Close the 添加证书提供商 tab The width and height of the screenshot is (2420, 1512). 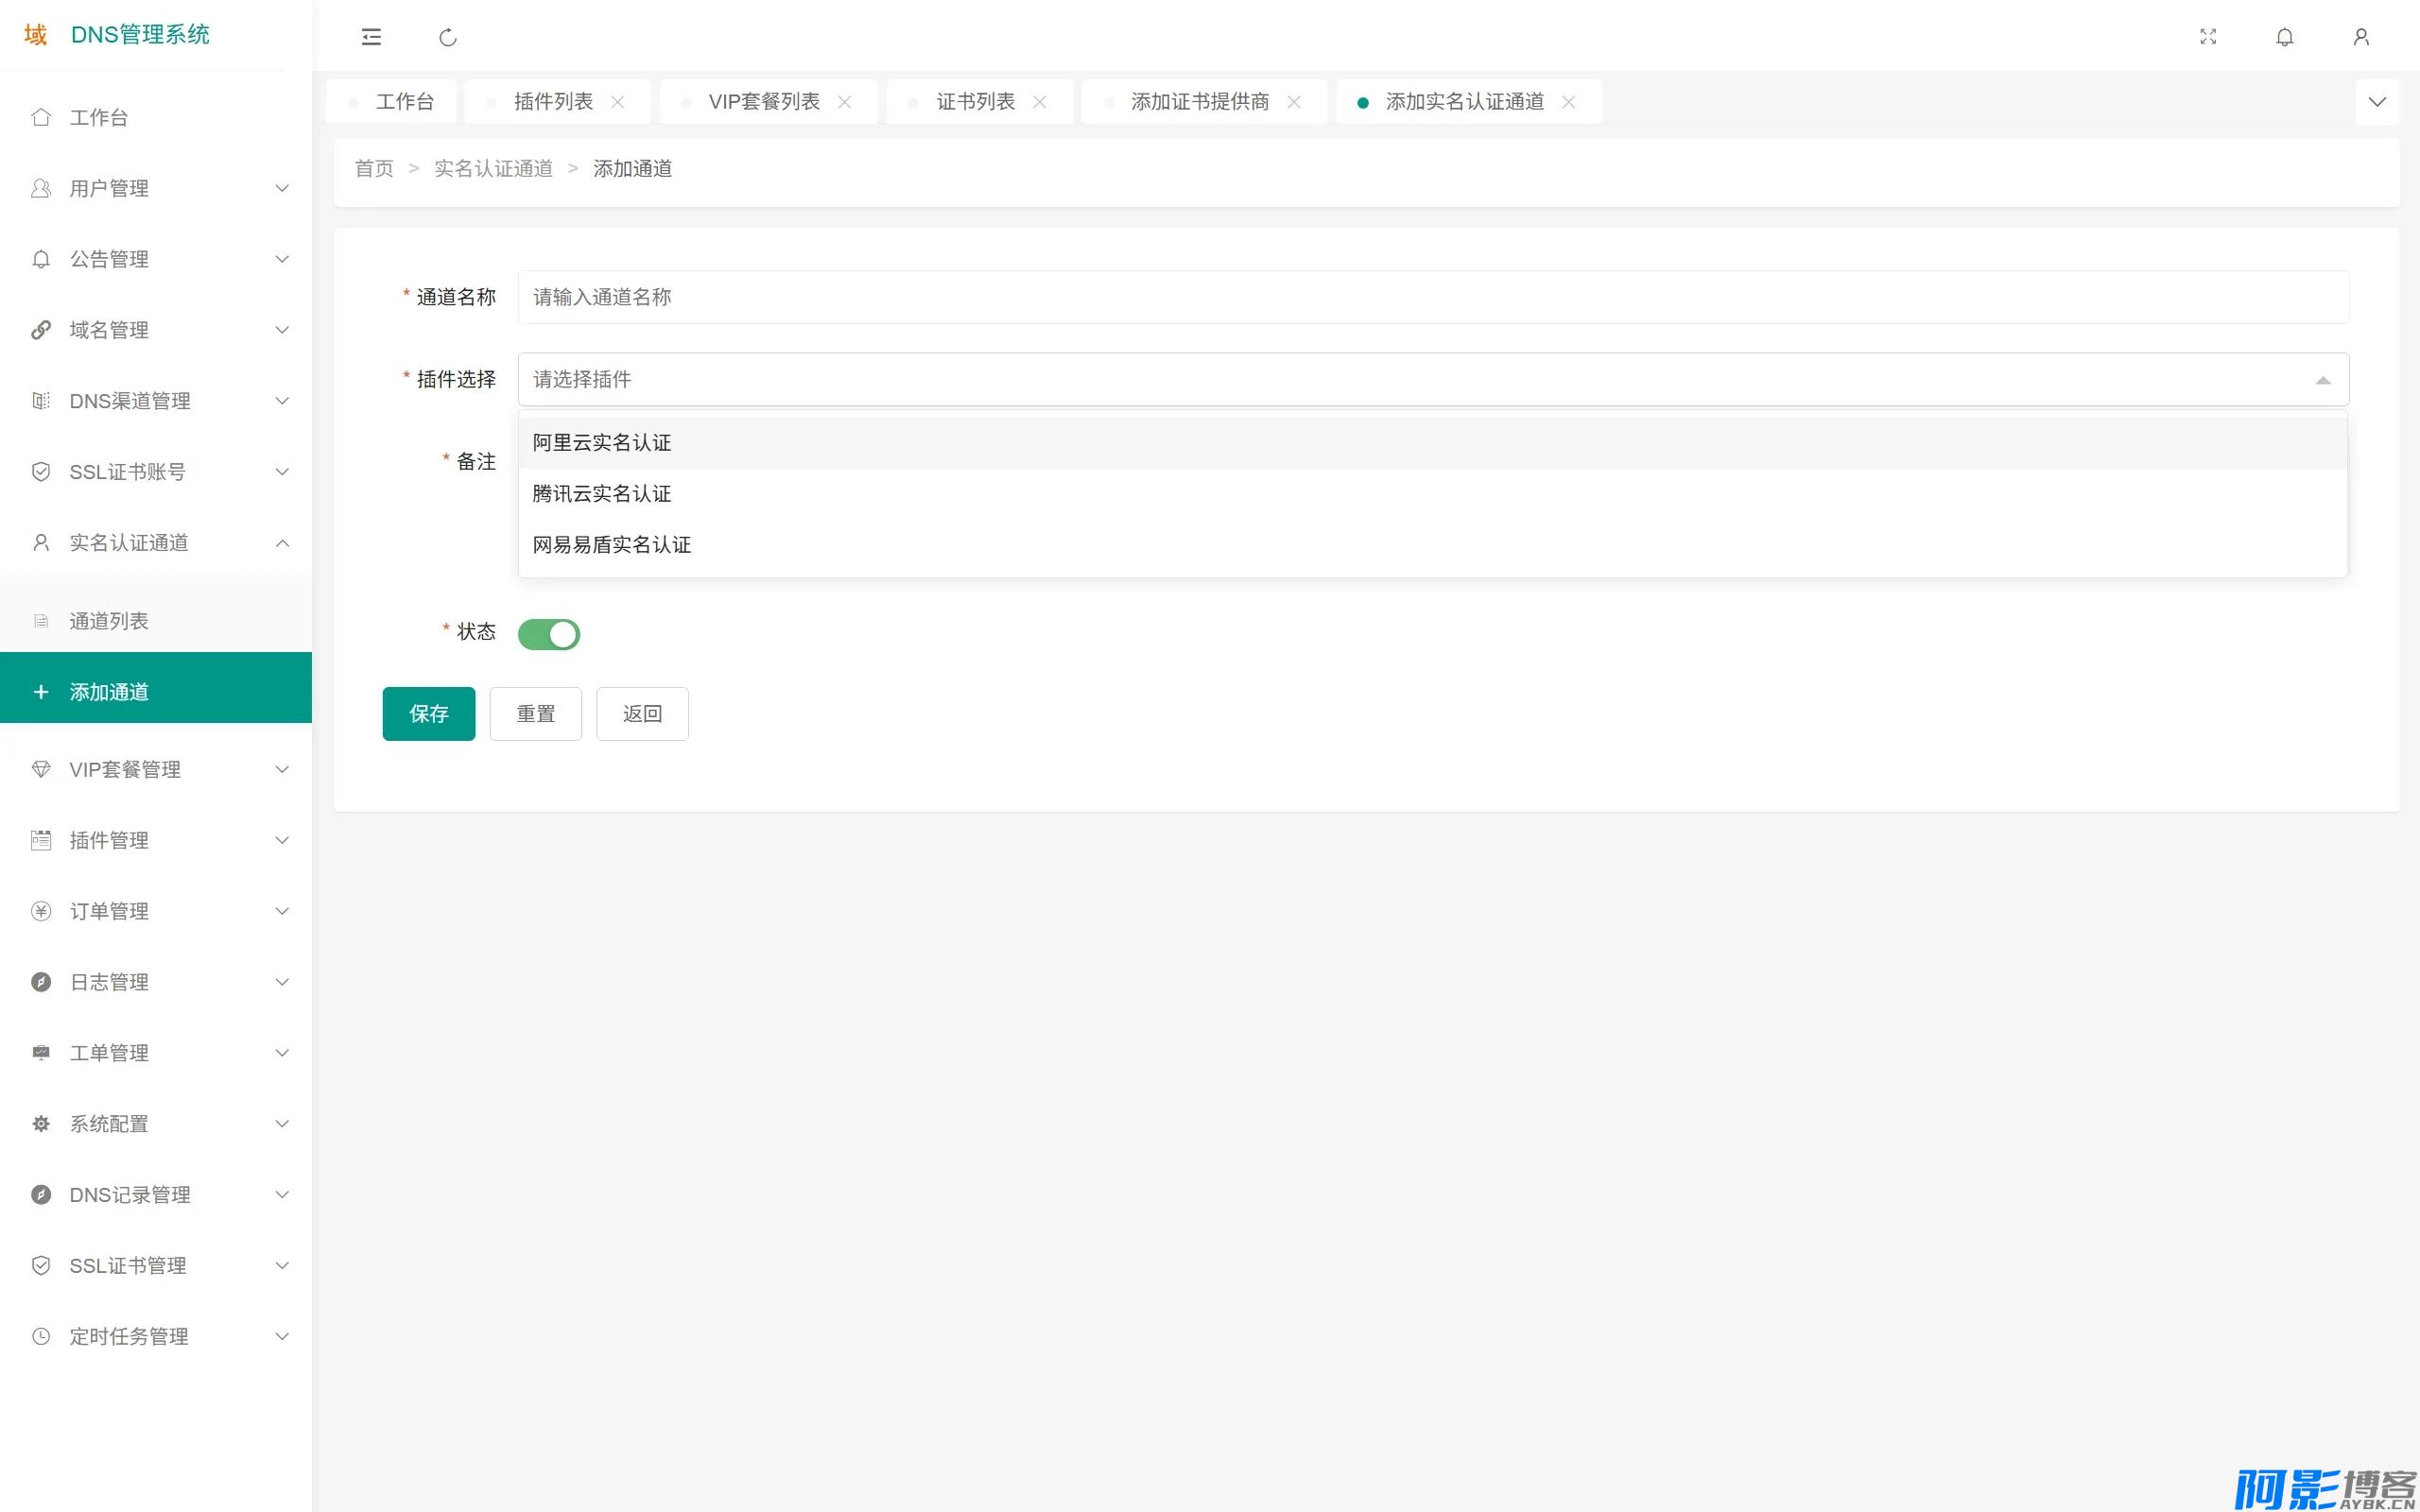tap(1293, 102)
